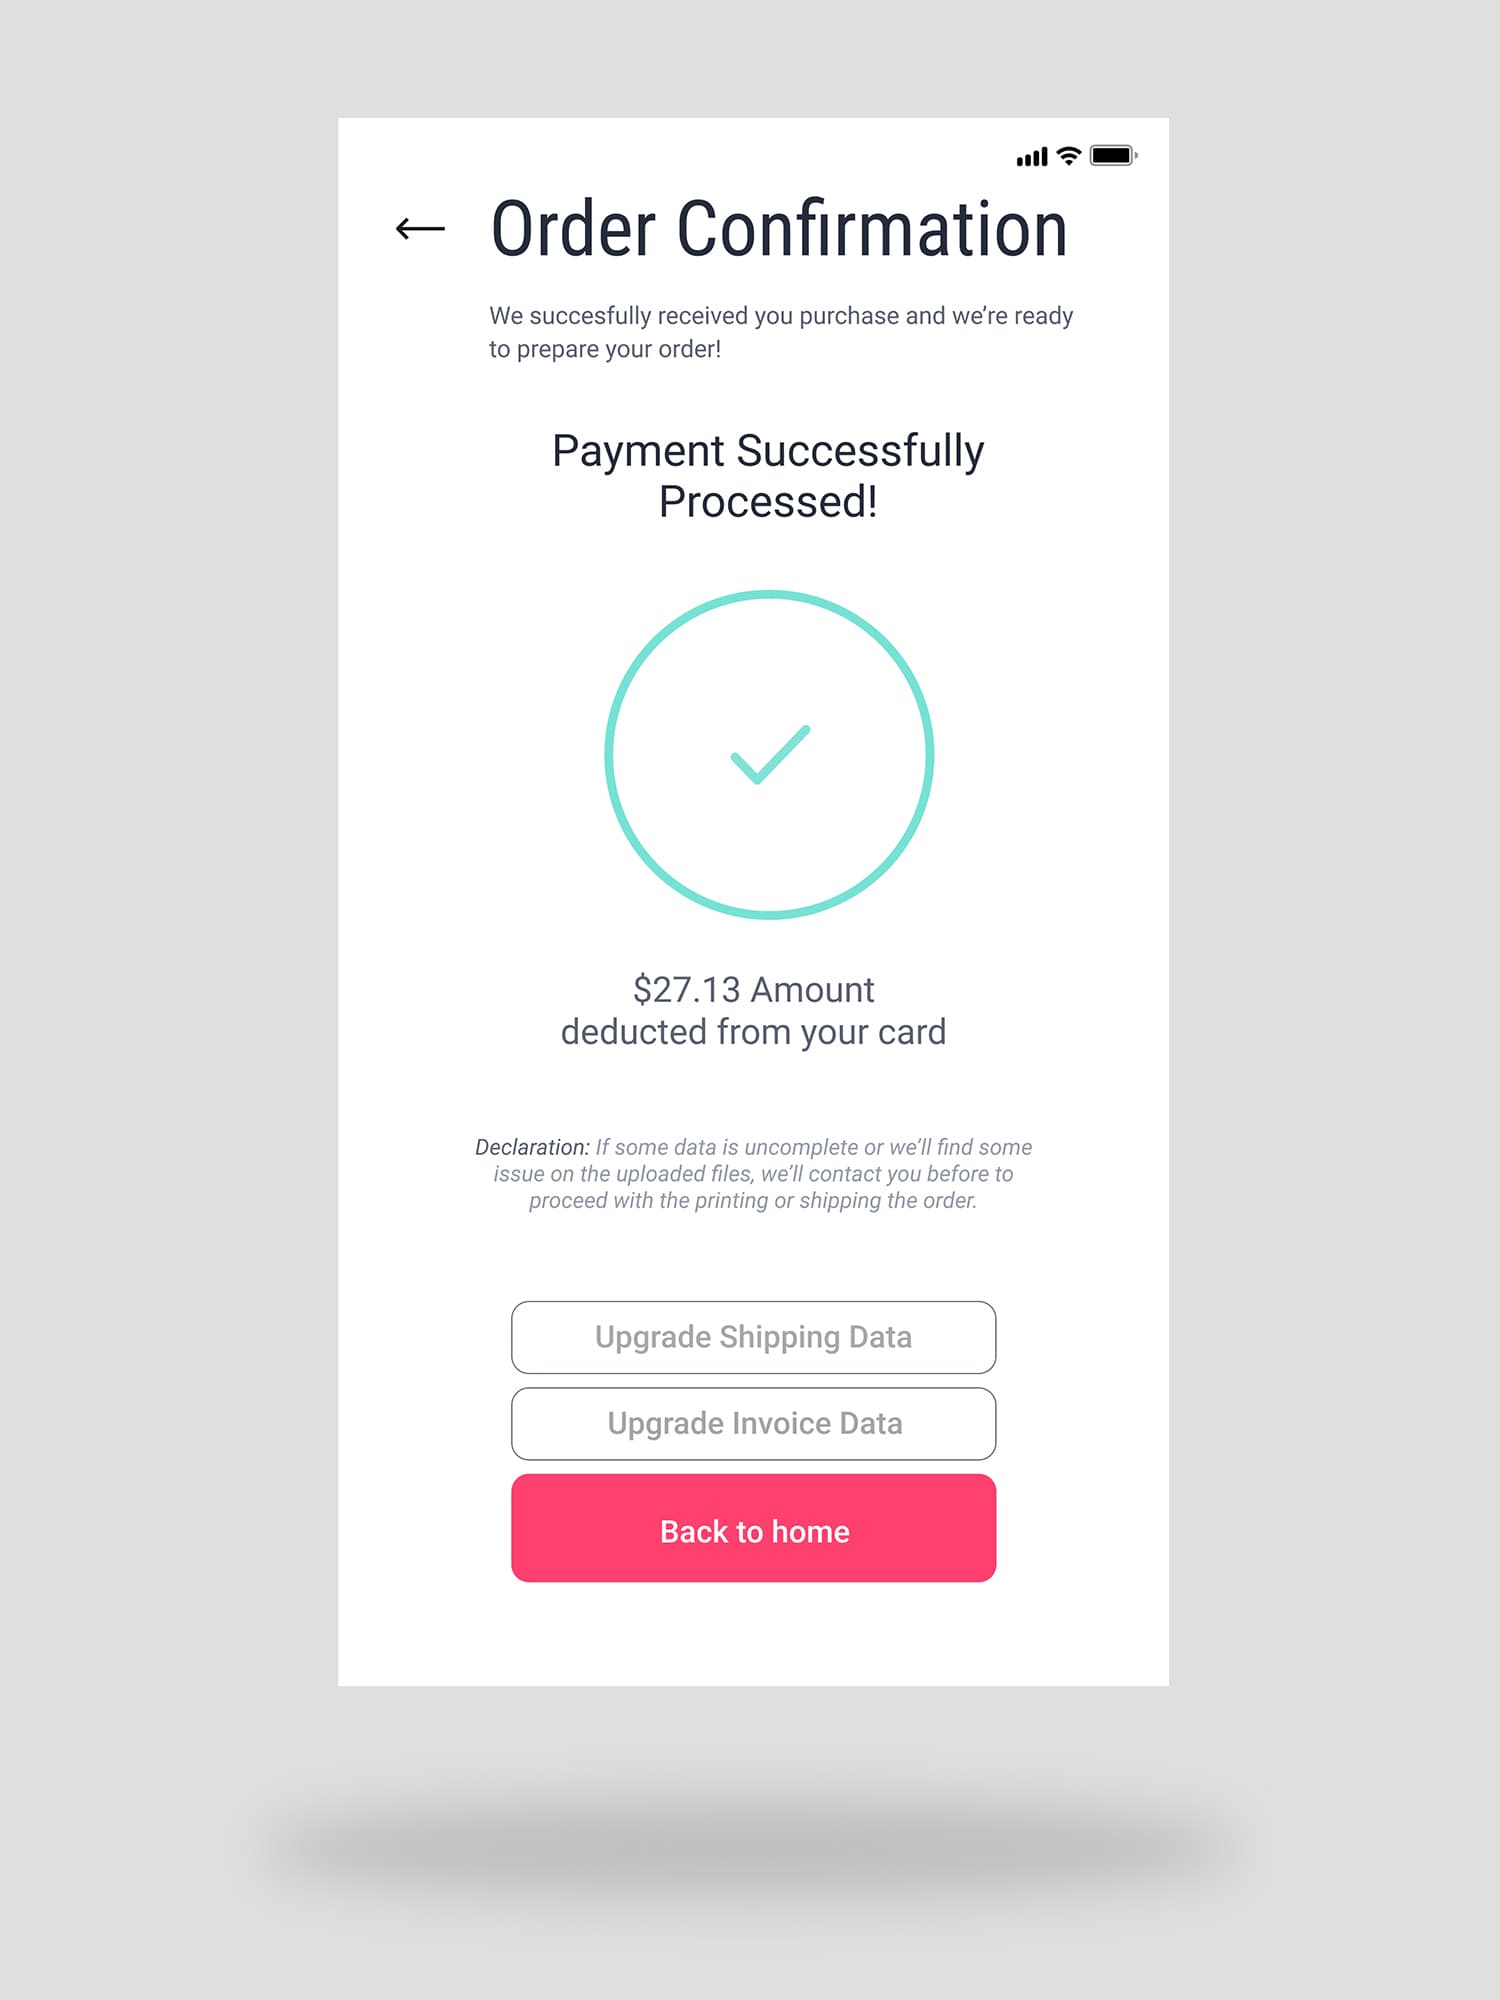Click the declaration's printing or shipping line
This screenshot has width=1500, height=2000.
[x=753, y=1201]
